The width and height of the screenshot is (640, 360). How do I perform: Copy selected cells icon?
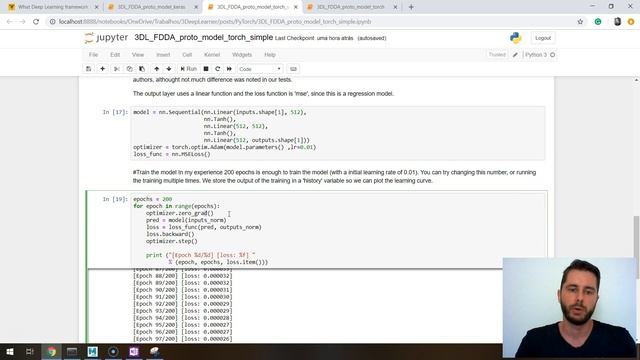click(129, 69)
